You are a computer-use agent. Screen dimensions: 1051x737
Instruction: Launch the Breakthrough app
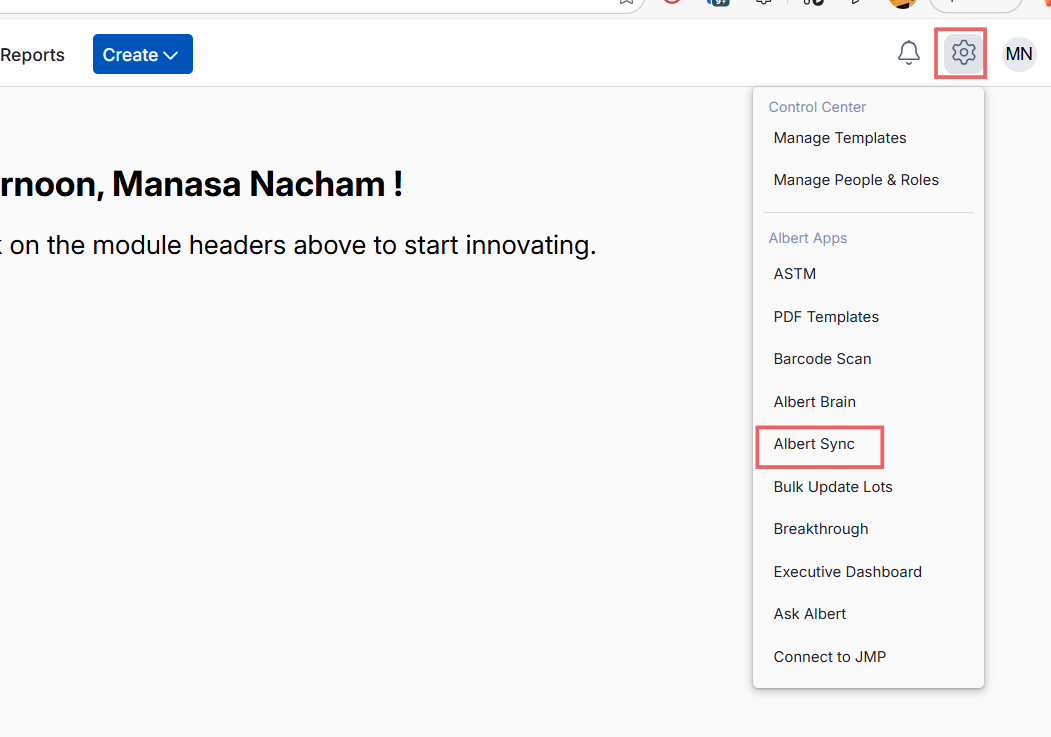pyautogui.click(x=821, y=529)
